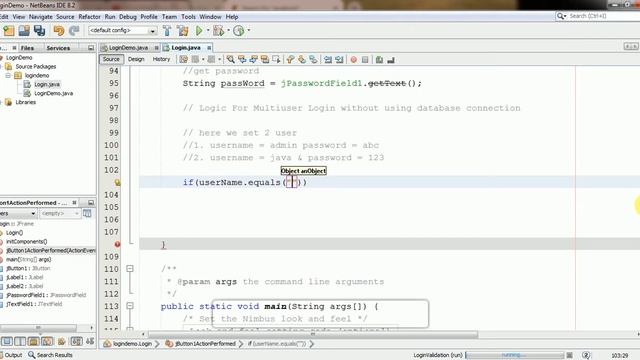The image size is (640, 360).
Task: Click the Find Previous Occurrence icon in editor toolbar
Action: point(242,60)
